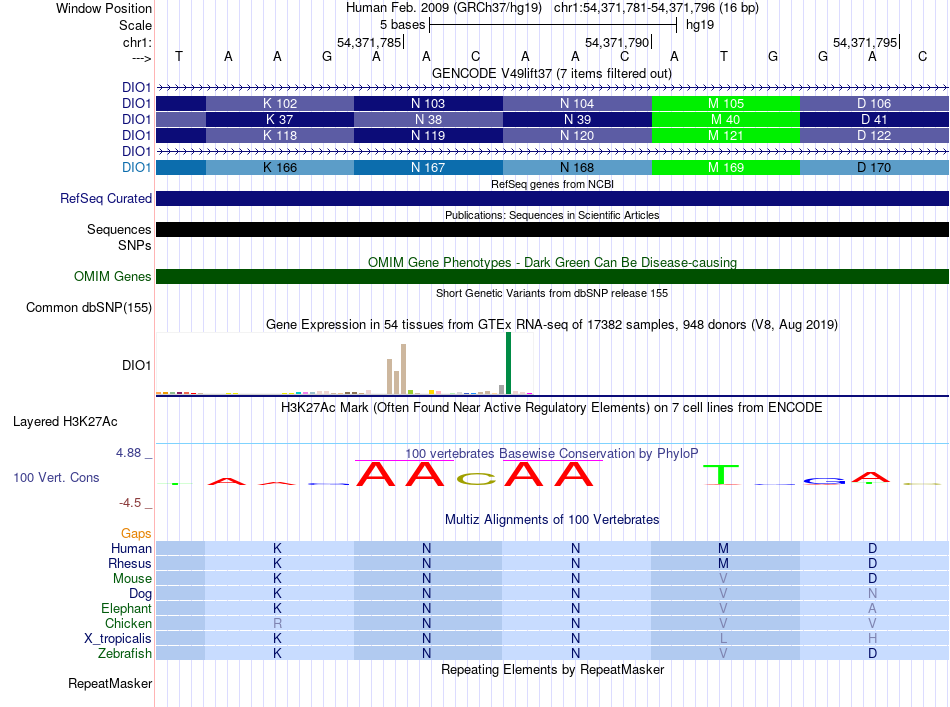Image resolution: width=950 pixels, height=707 pixels.
Task: Click the N 167 codon block
Action: [428, 167]
